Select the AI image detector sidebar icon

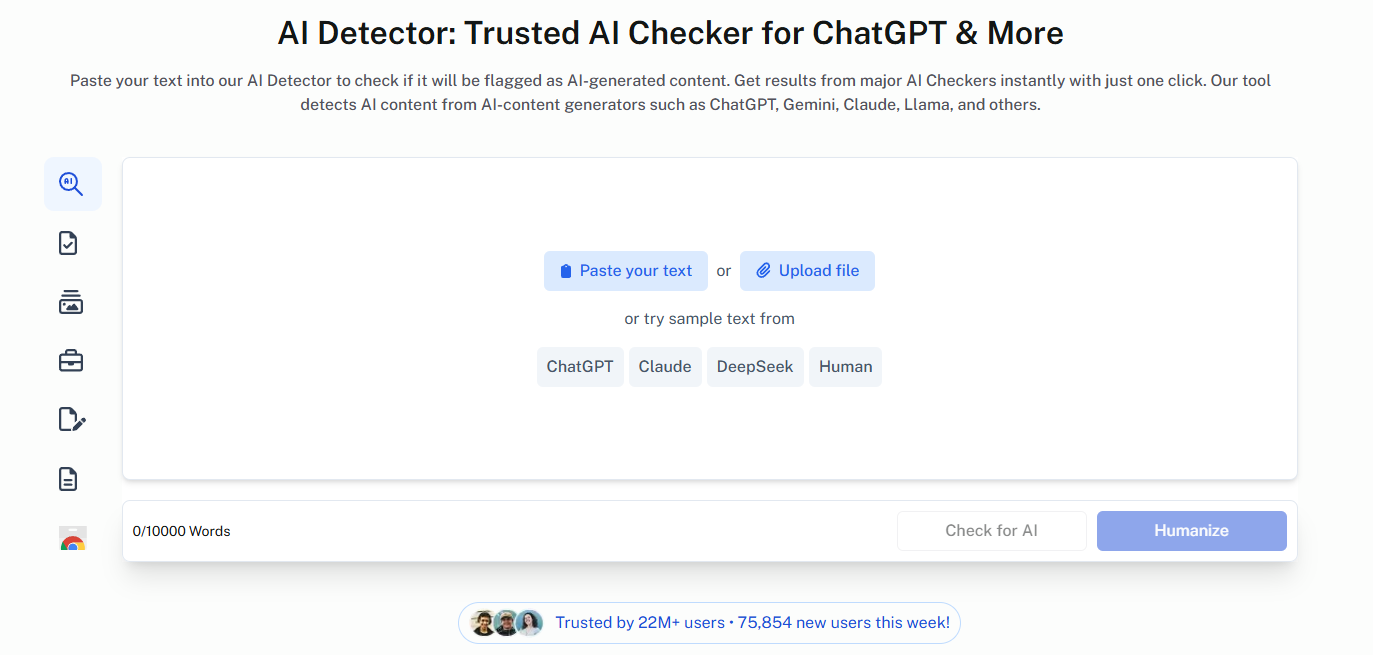[x=70, y=301]
